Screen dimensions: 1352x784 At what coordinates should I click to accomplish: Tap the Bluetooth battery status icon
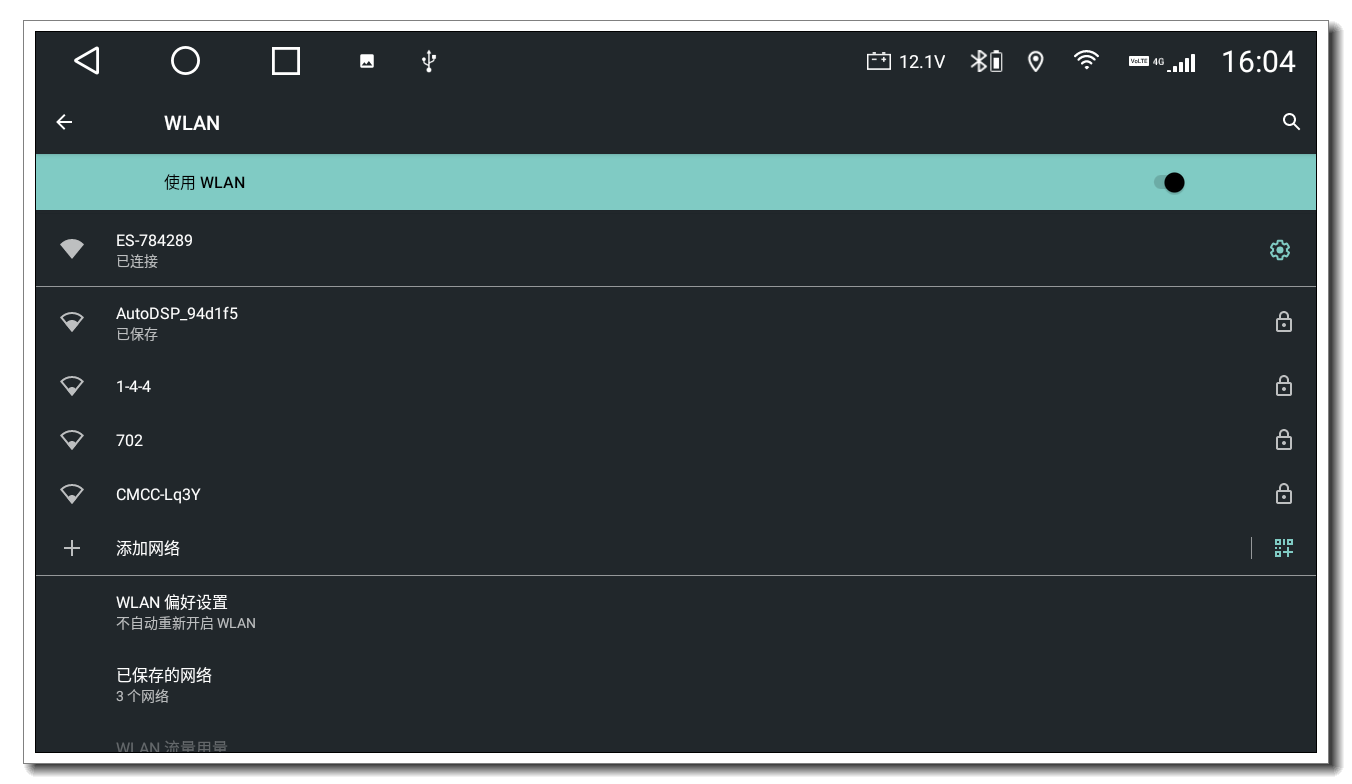(986, 61)
